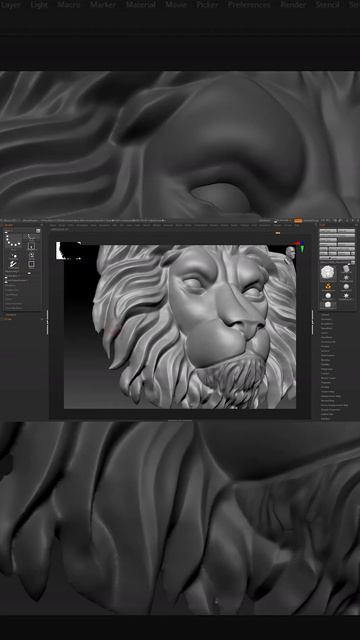The width and height of the screenshot is (360, 640).
Task: Expand the Unified Skin subpalette
Action: 327,414
